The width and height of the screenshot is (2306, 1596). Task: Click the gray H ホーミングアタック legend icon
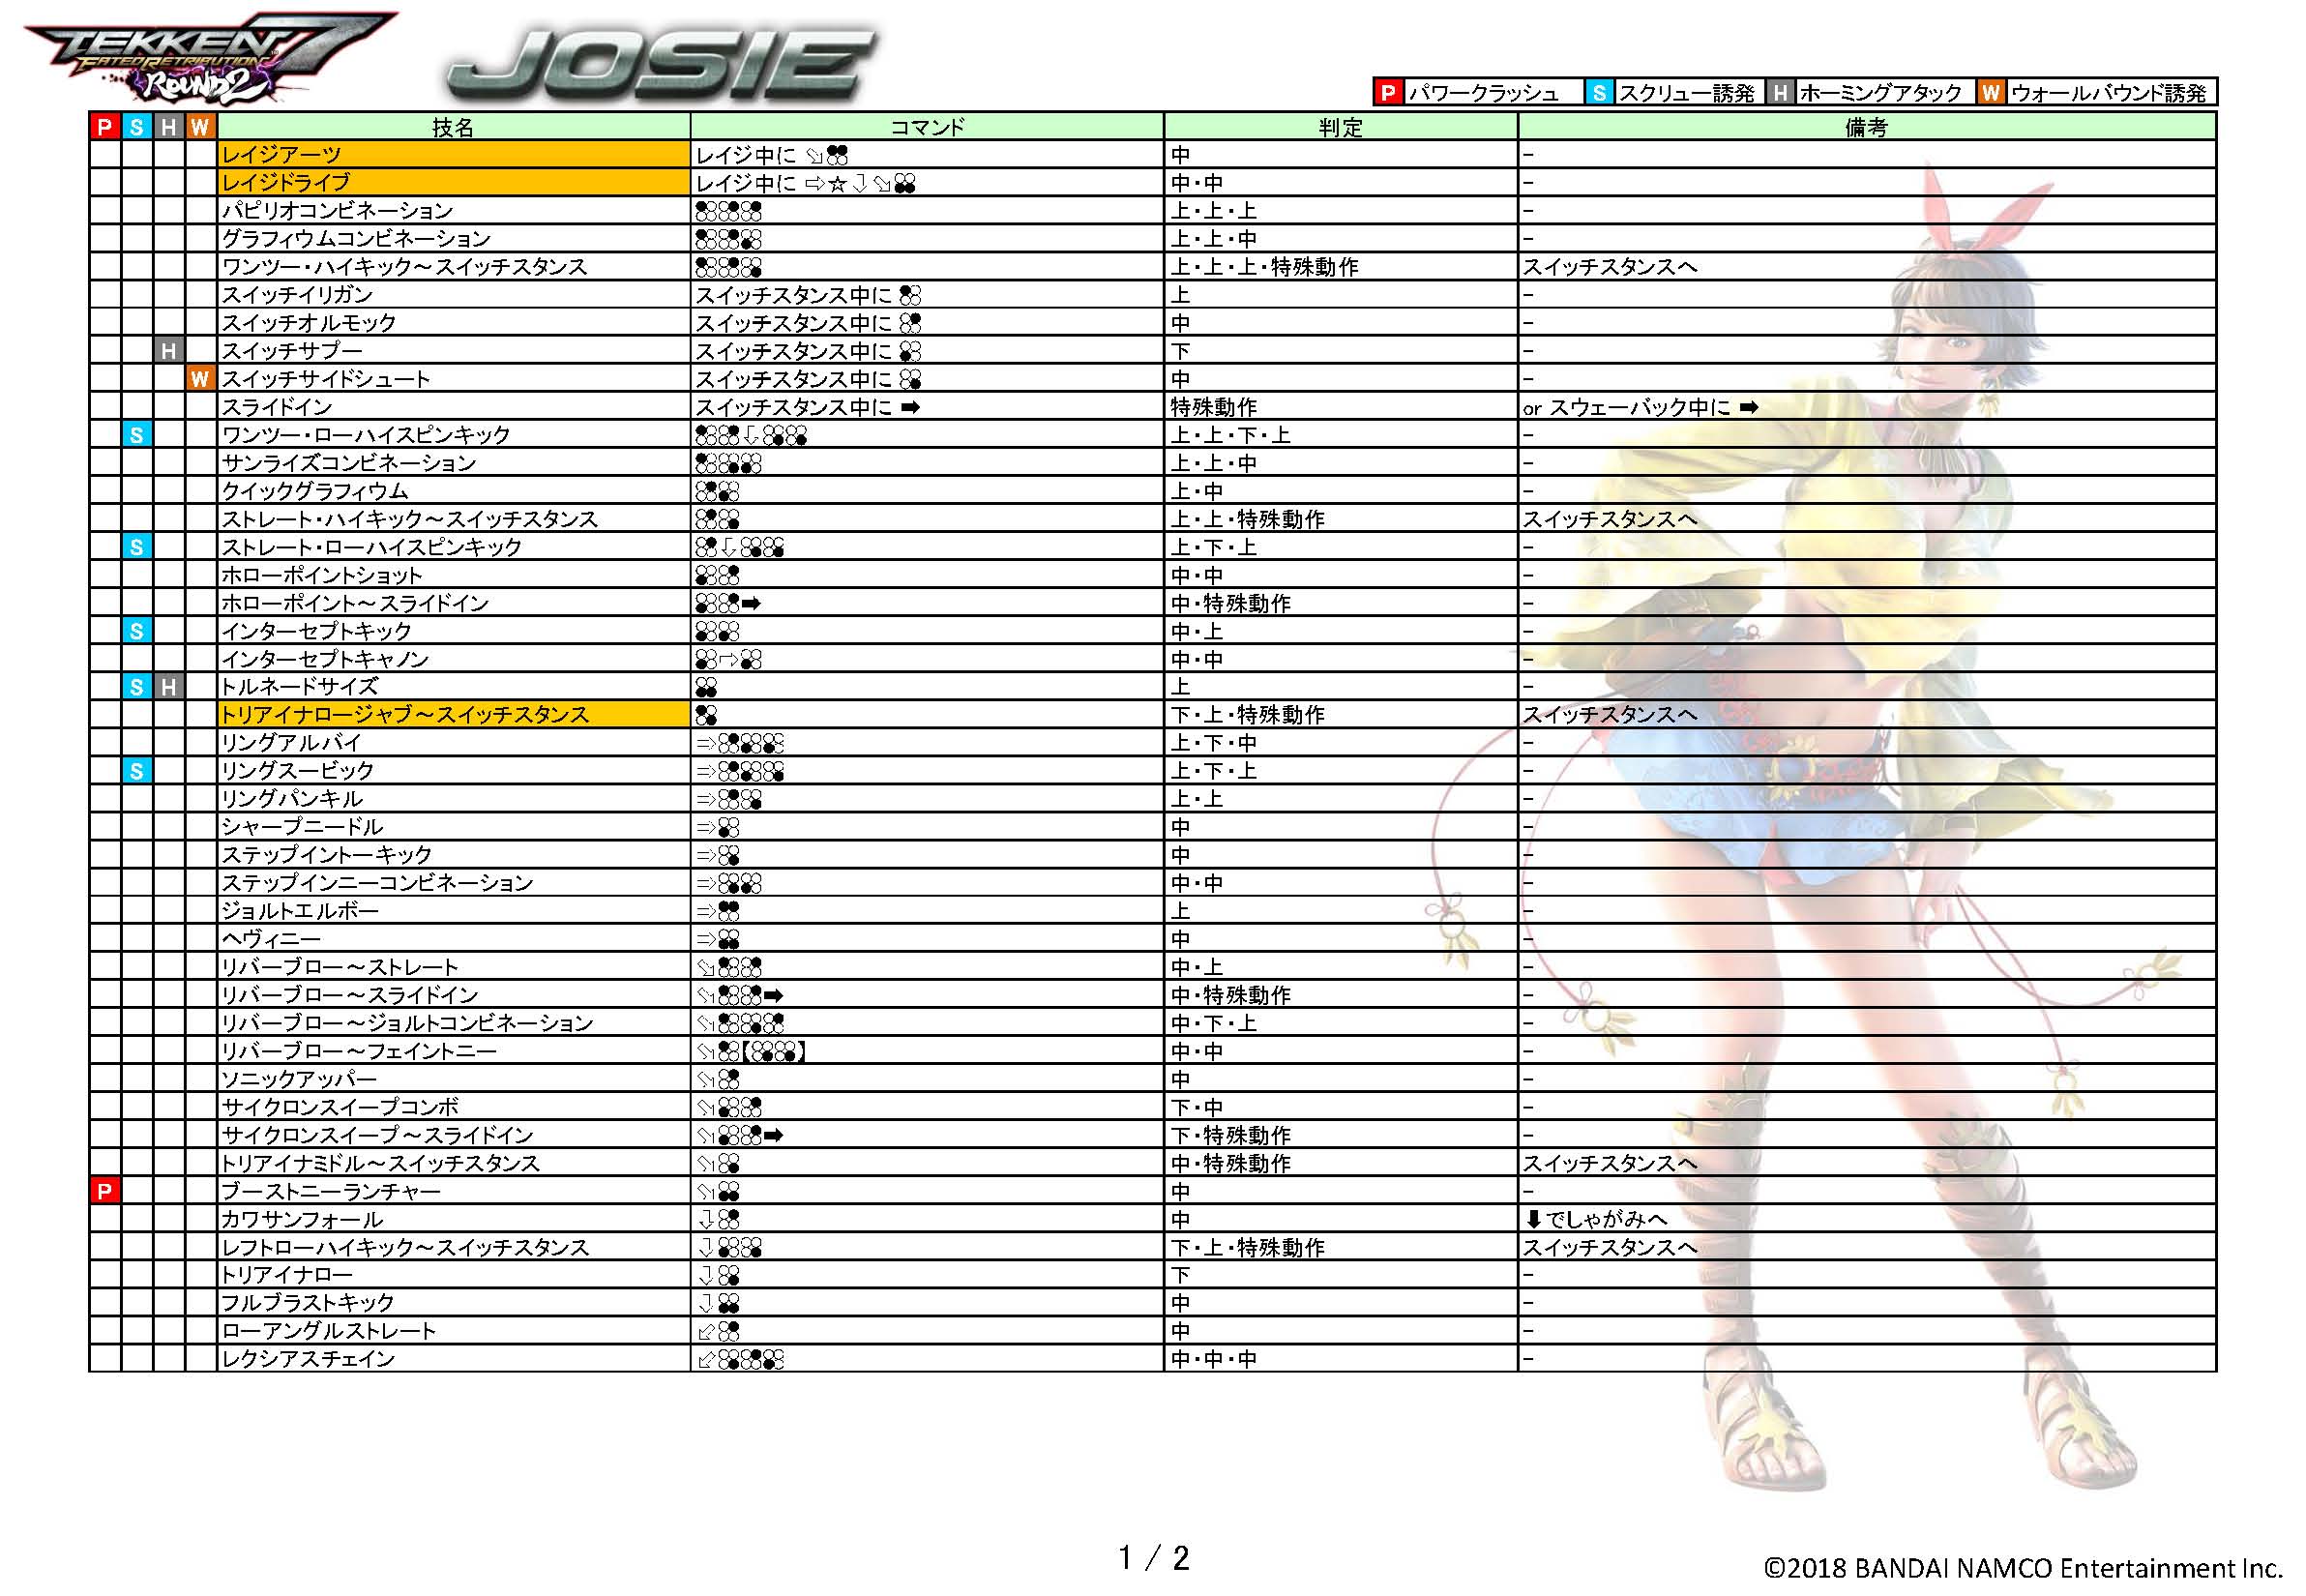(1780, 93)
